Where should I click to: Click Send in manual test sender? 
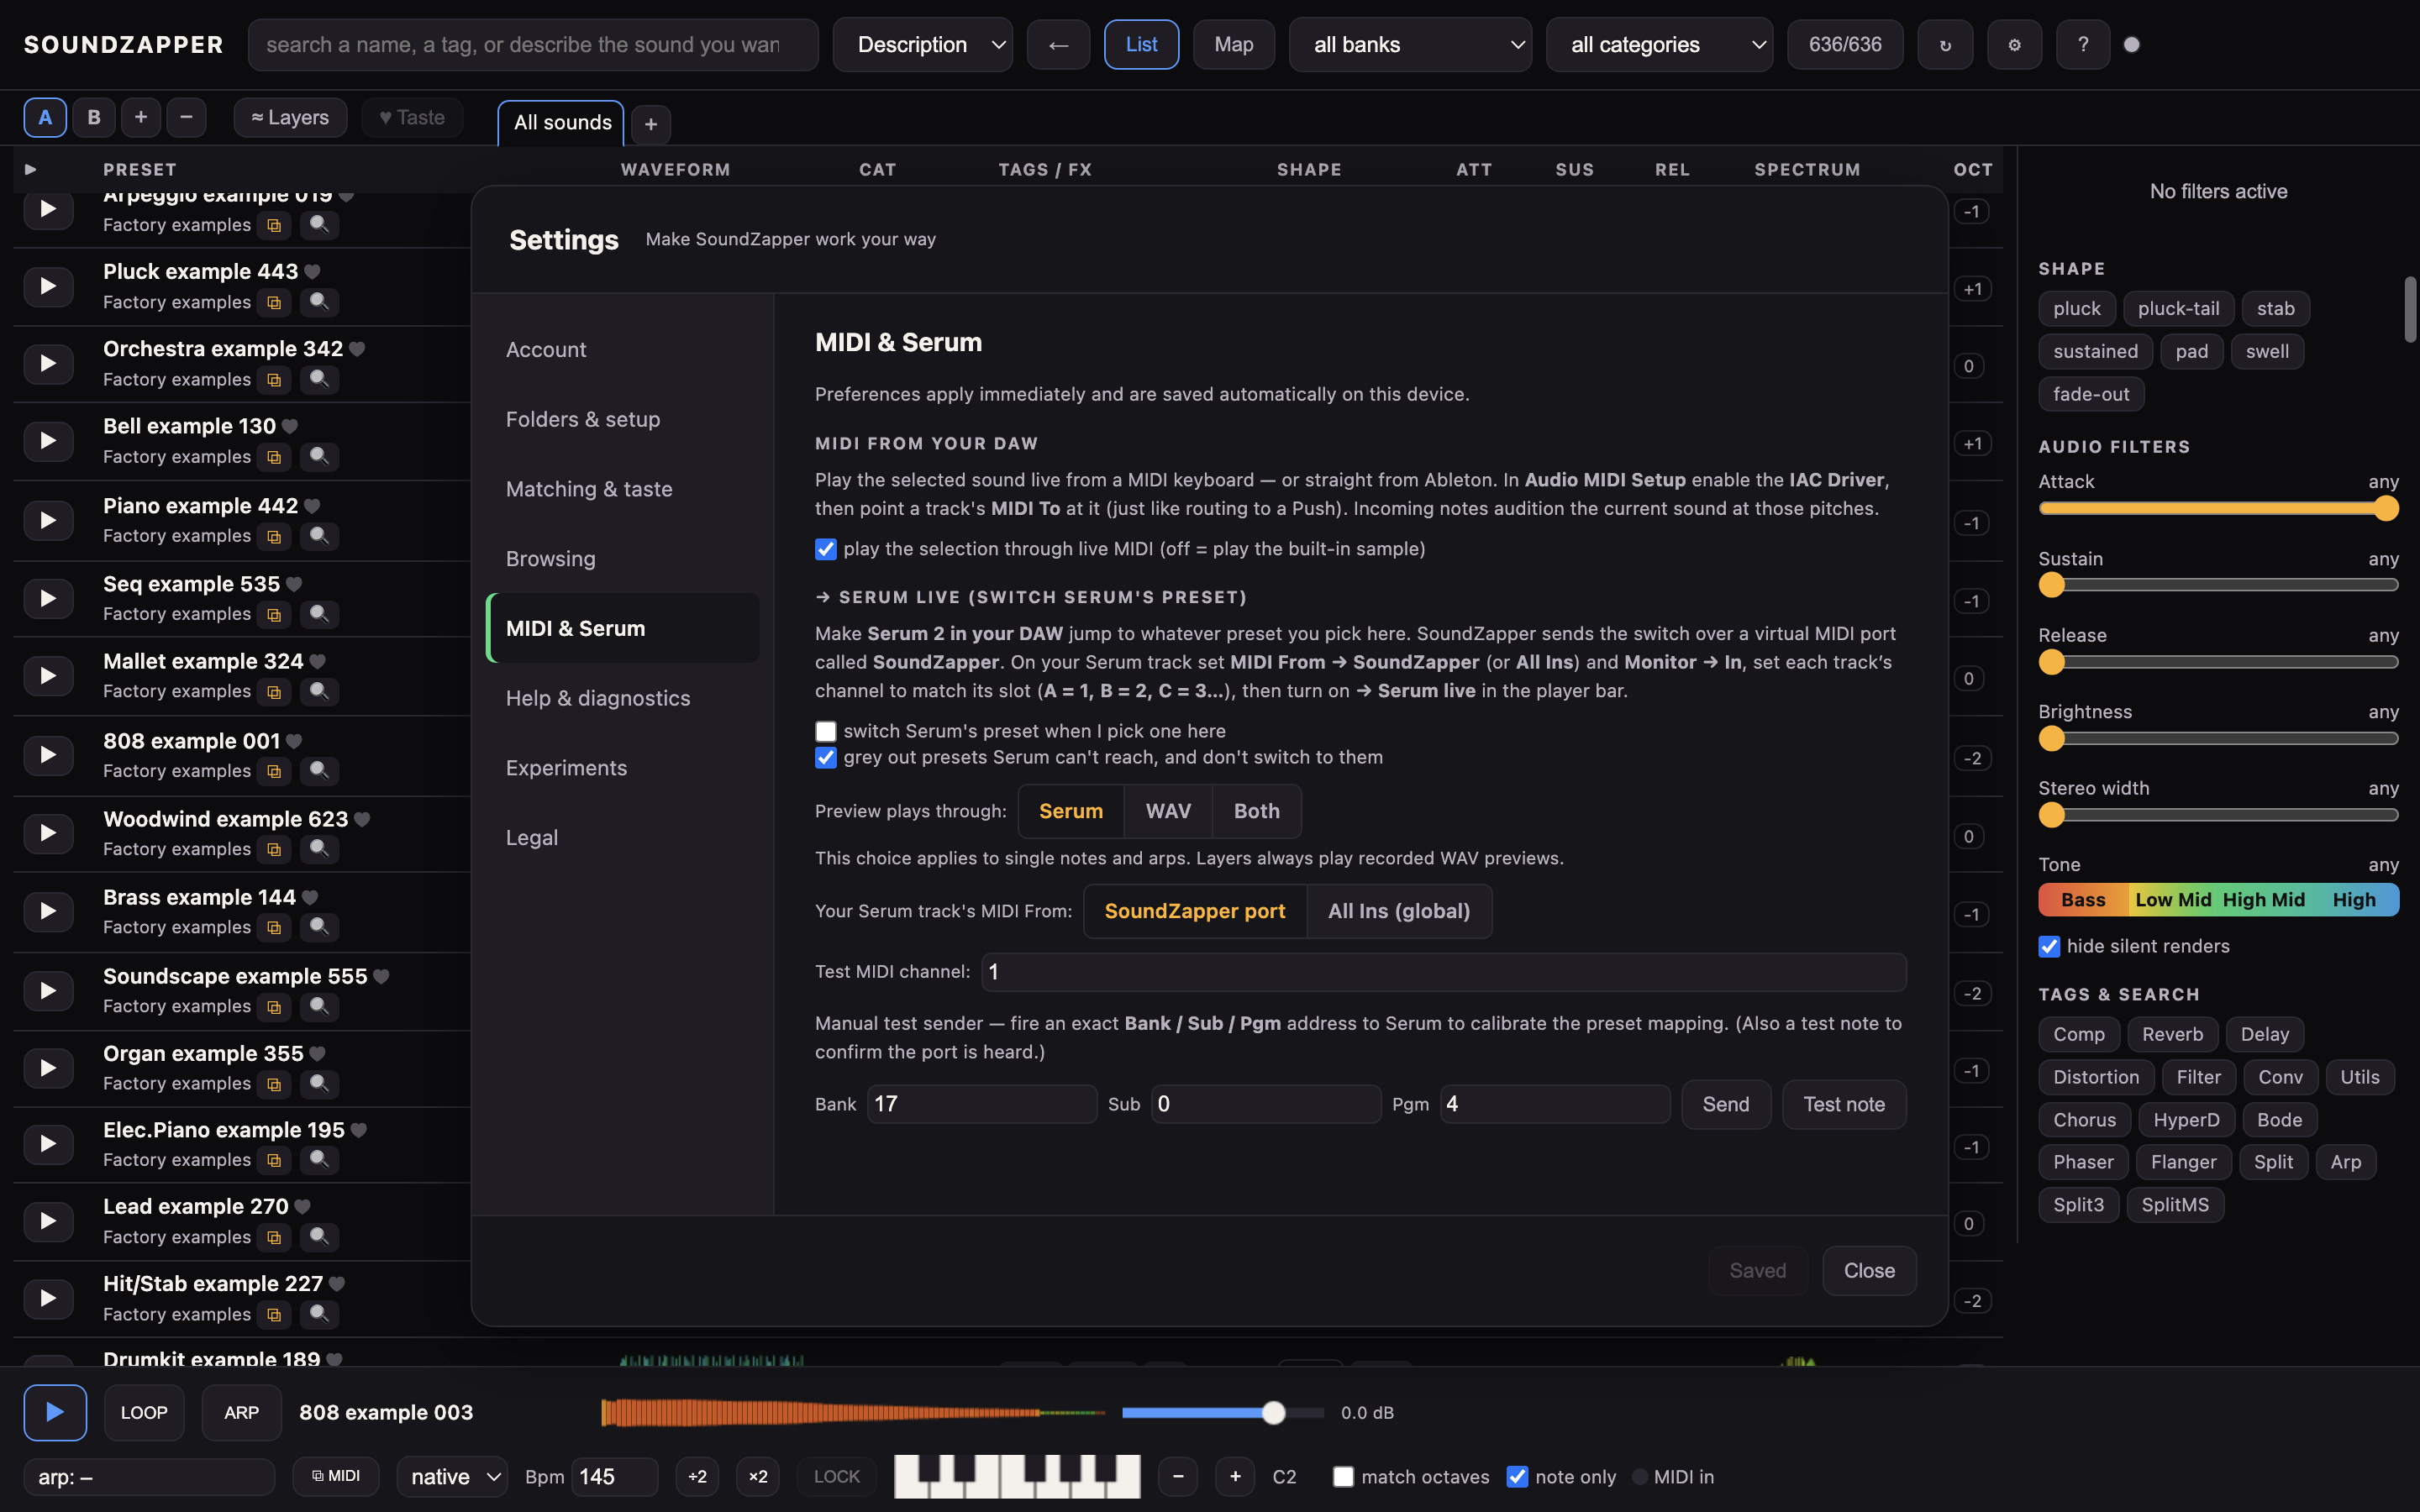pos(1726,1104)
